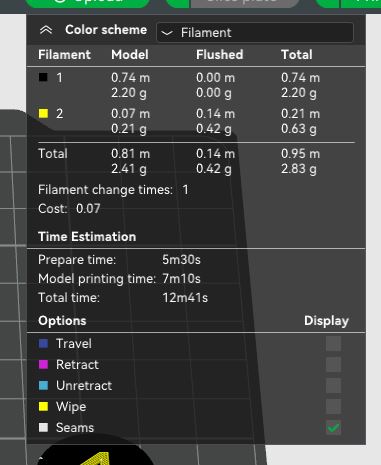The image size is (381, 465).
Task: Collapse the Color scheme panel with double-chevron icon
Action: [46, 30]
